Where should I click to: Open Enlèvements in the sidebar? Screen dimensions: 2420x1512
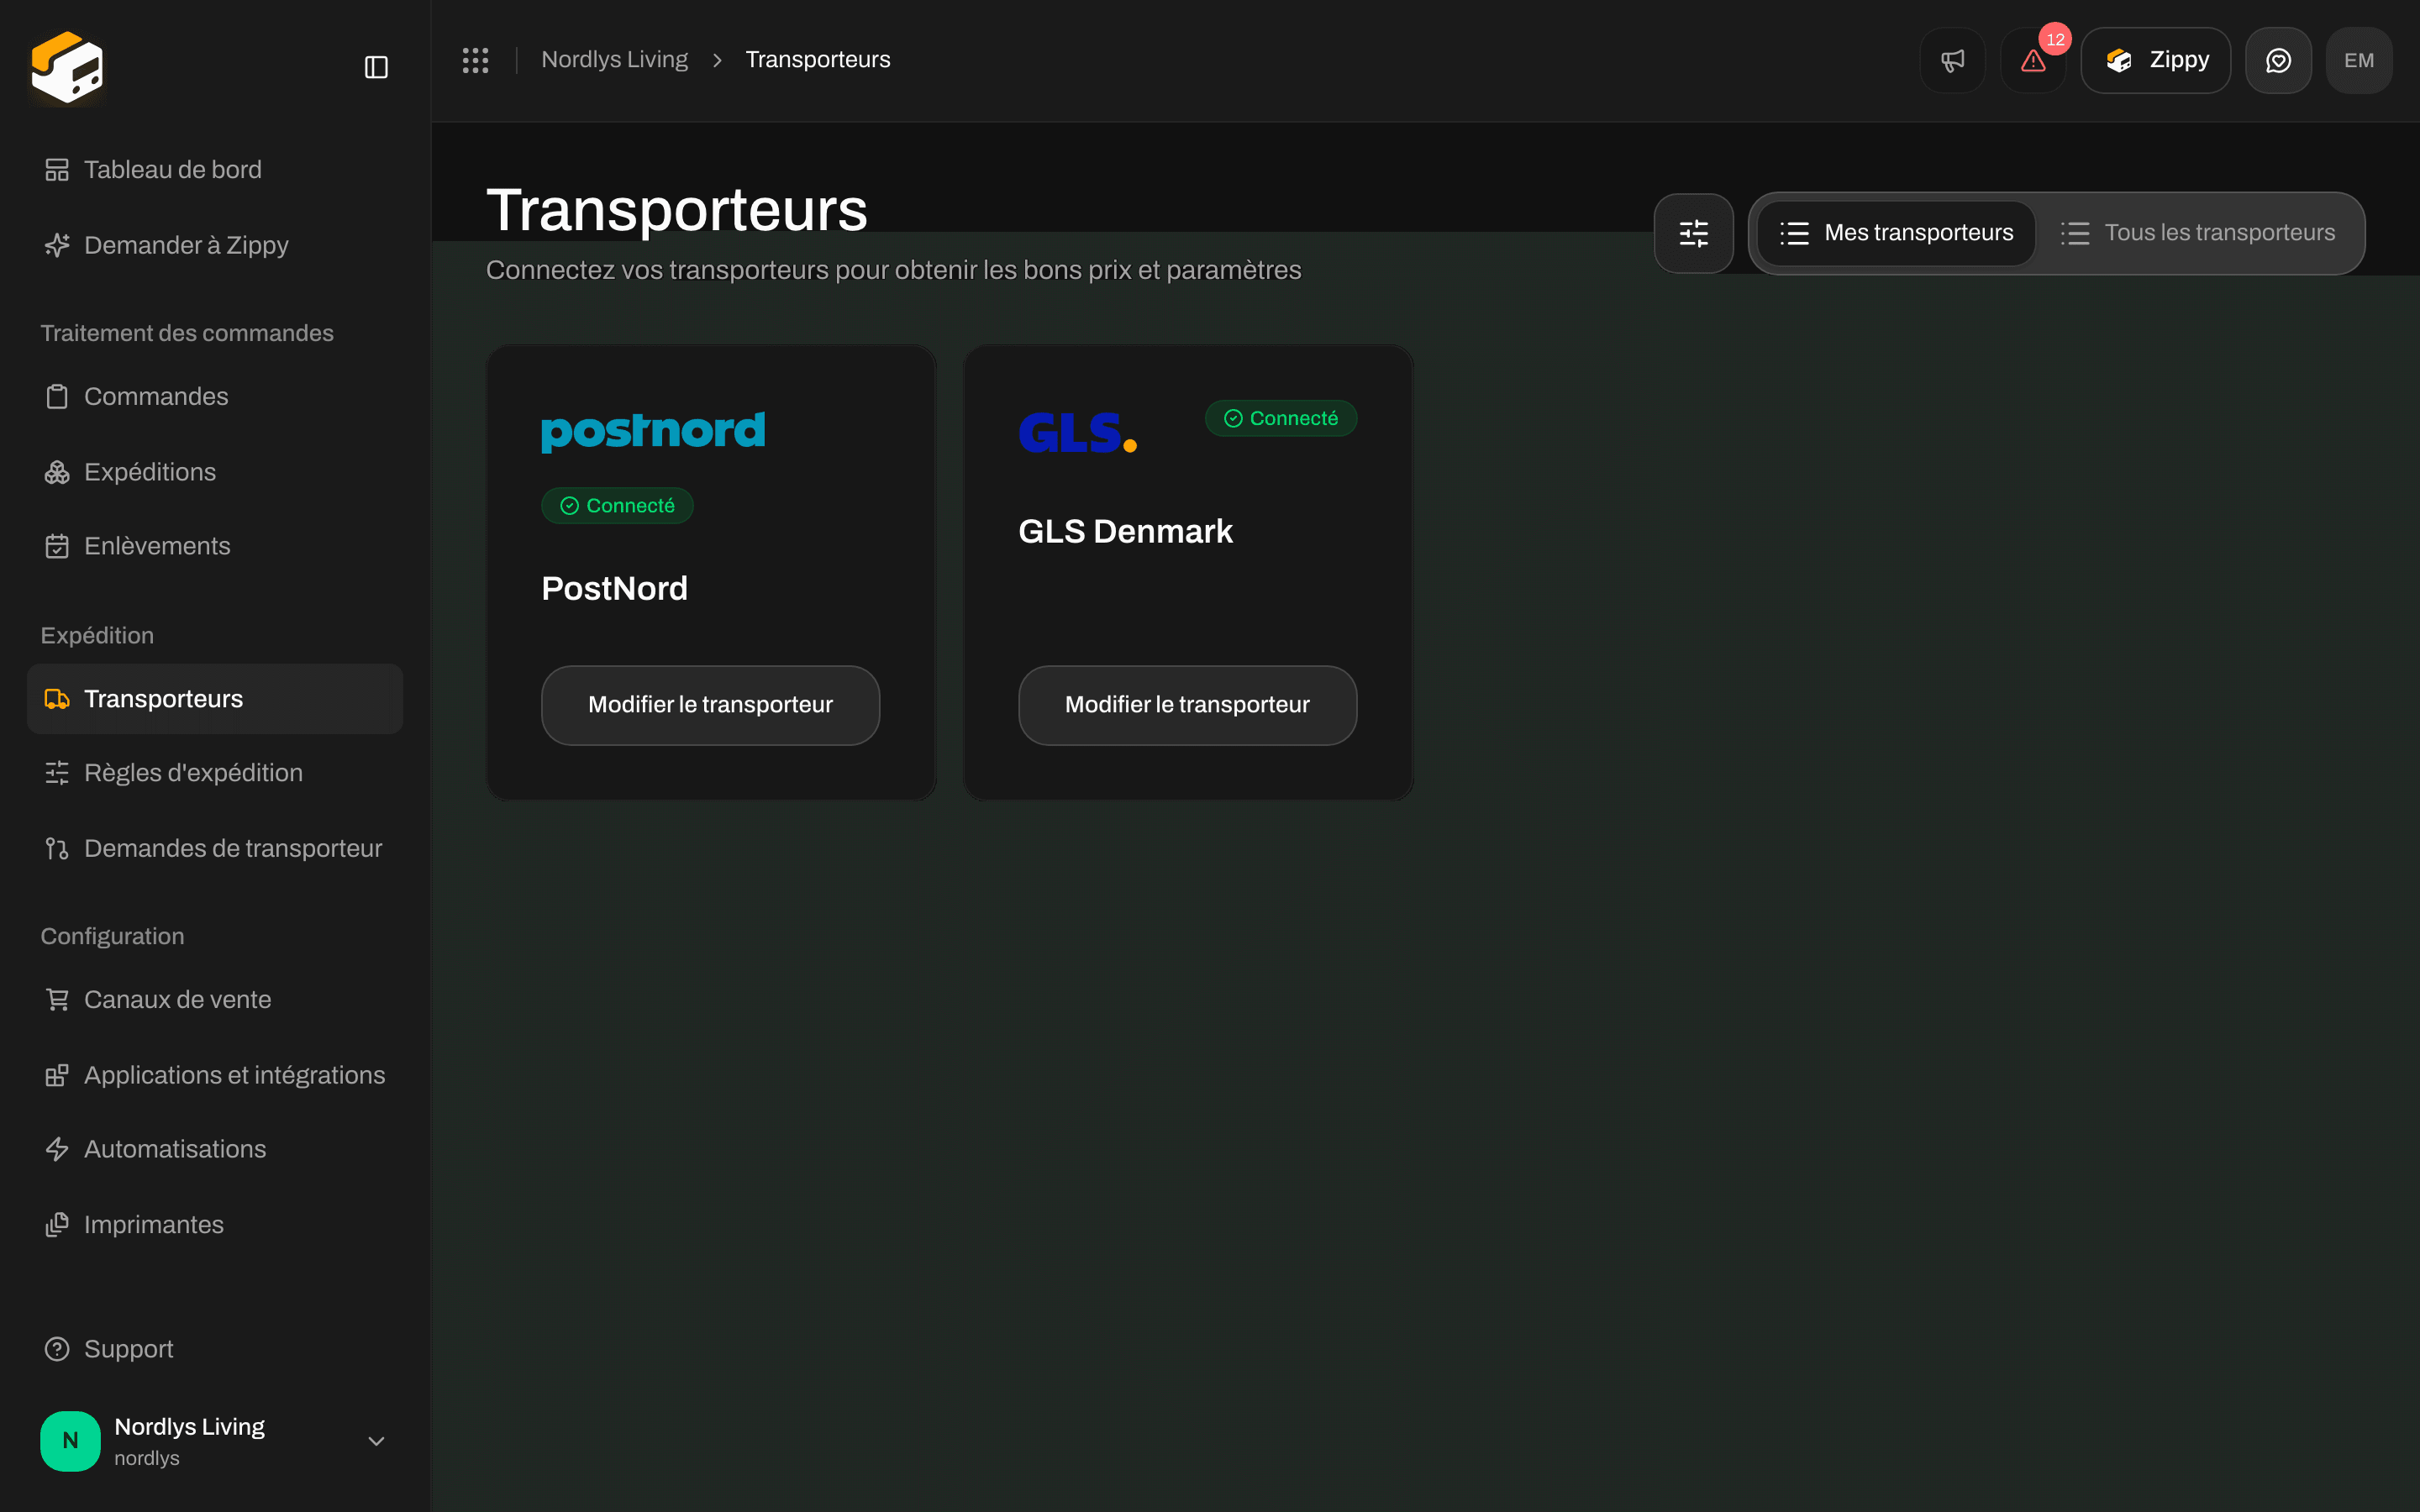point(215,546)
